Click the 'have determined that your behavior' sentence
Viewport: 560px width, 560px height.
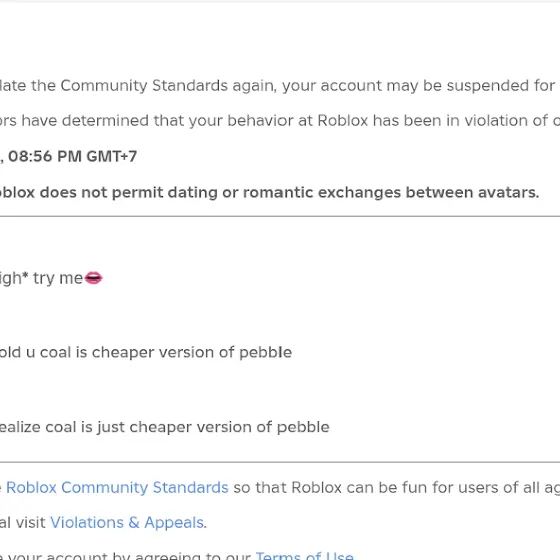(x=280, y=121)
